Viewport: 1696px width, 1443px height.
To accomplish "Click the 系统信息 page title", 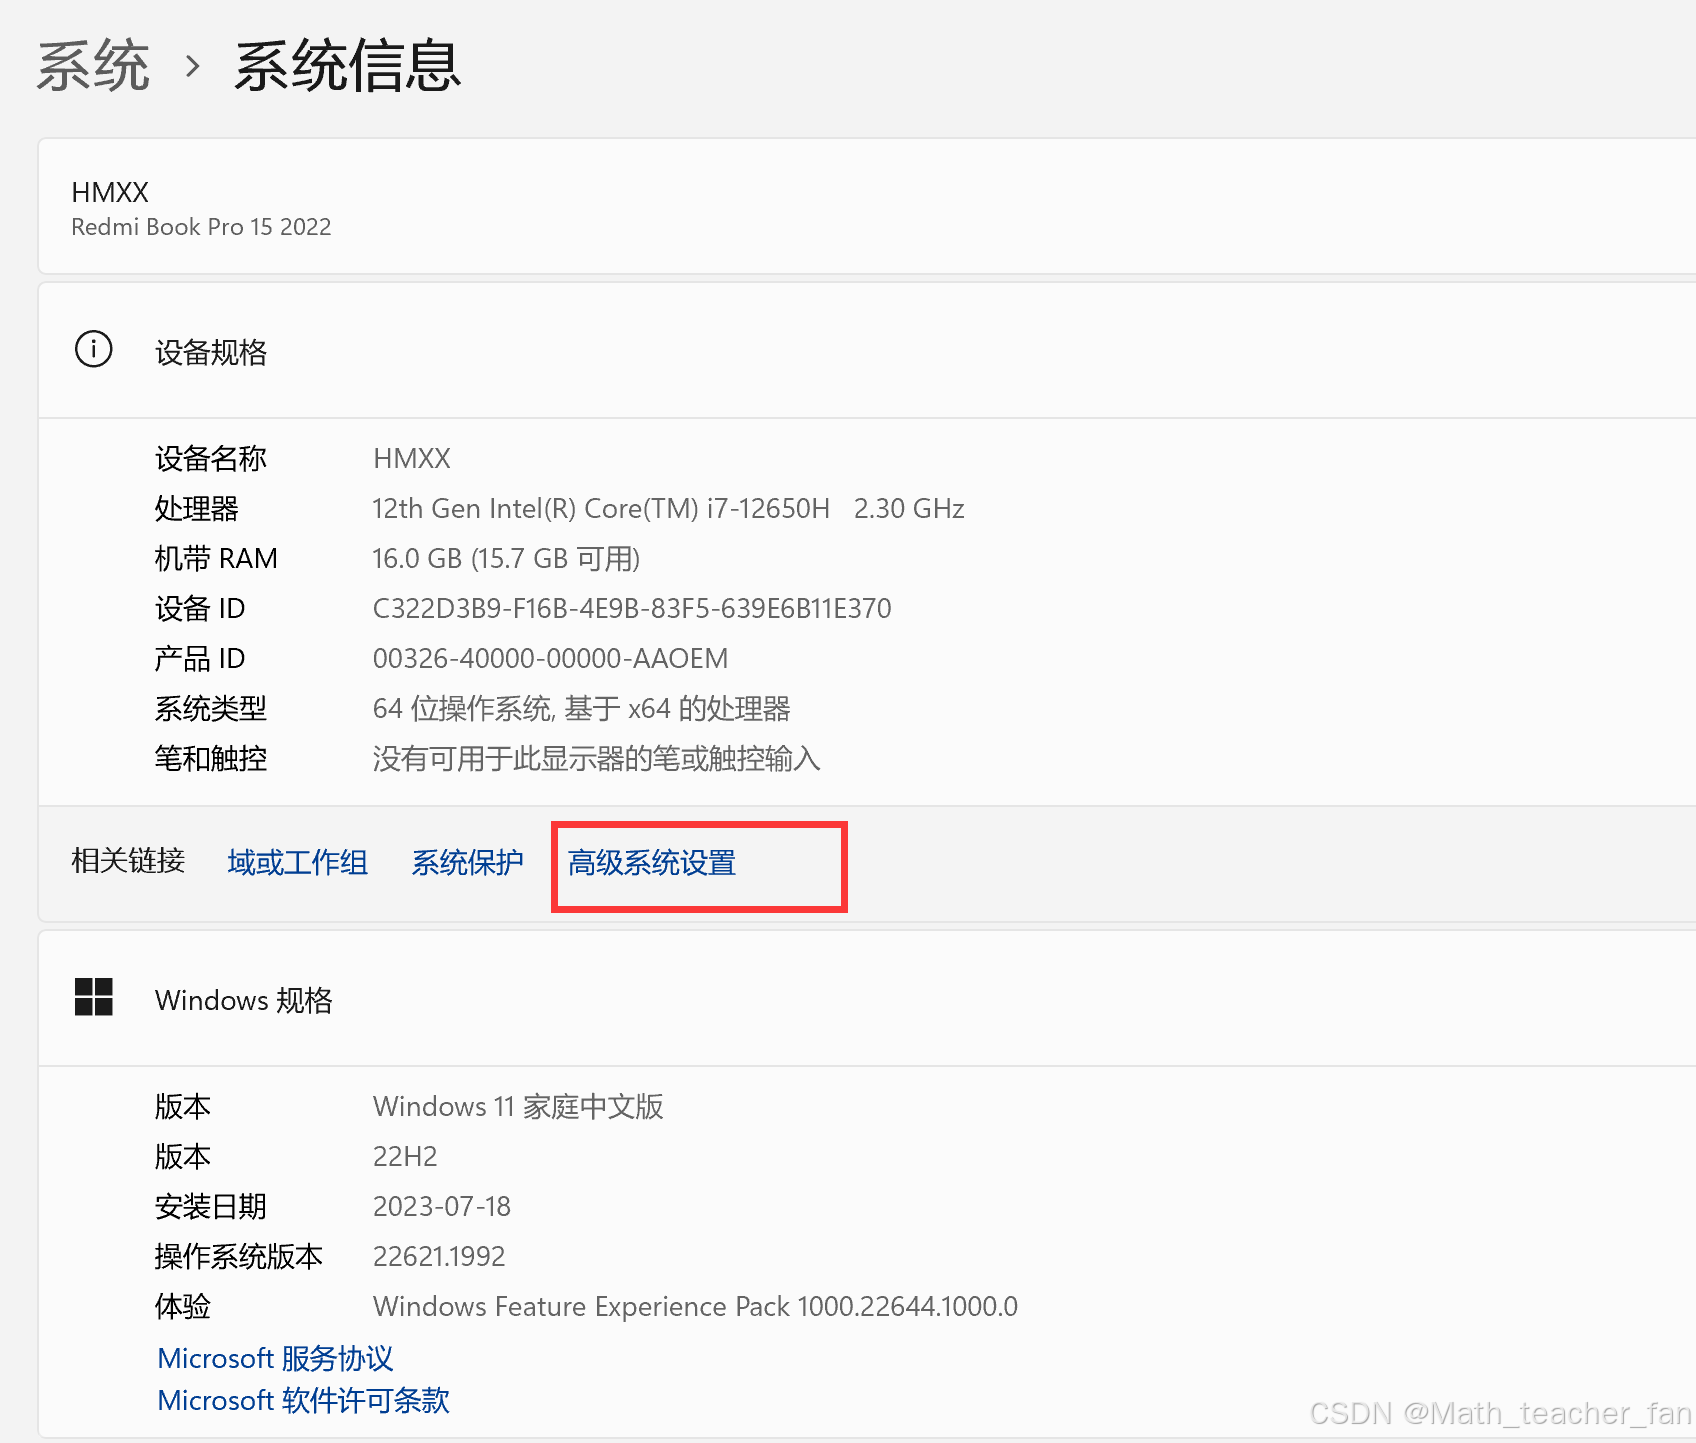I will [348, 67].
